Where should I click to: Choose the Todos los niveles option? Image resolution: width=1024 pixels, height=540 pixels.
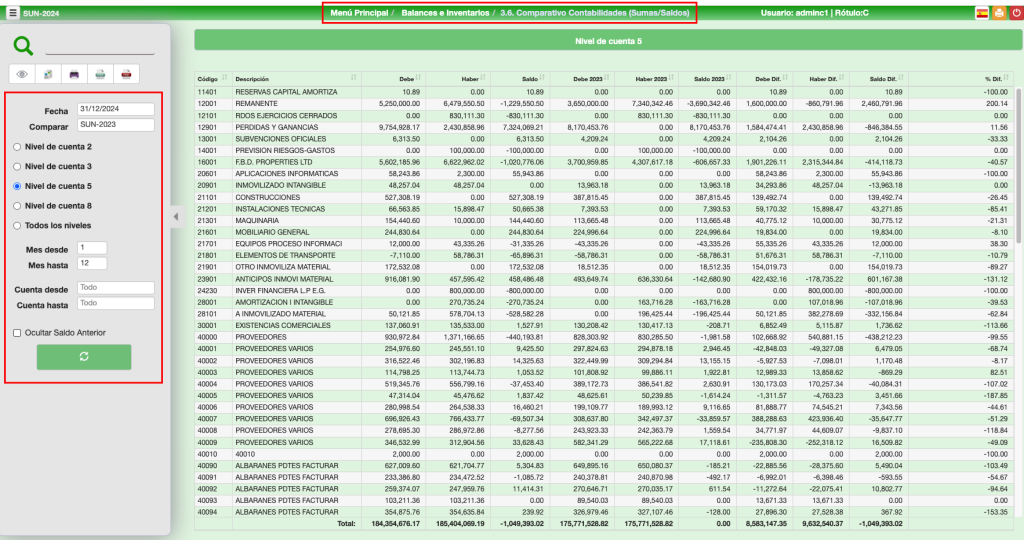point(17,225)
